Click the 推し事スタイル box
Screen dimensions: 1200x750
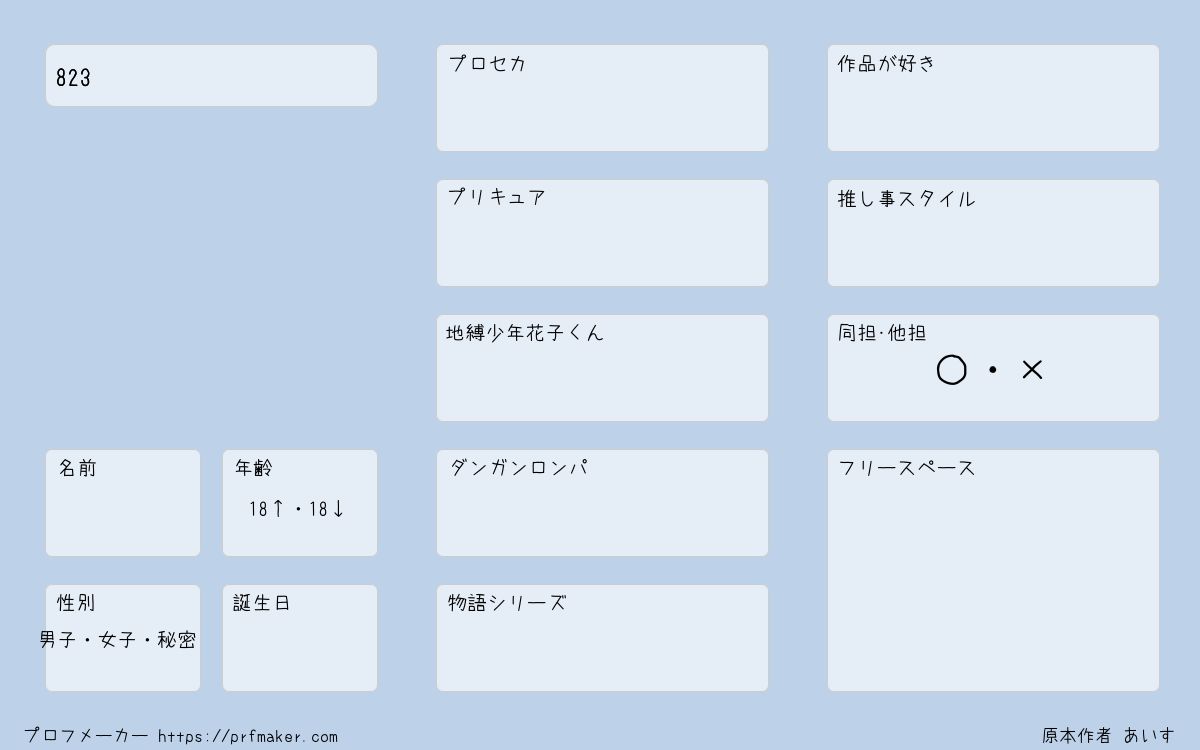(993, 233)
